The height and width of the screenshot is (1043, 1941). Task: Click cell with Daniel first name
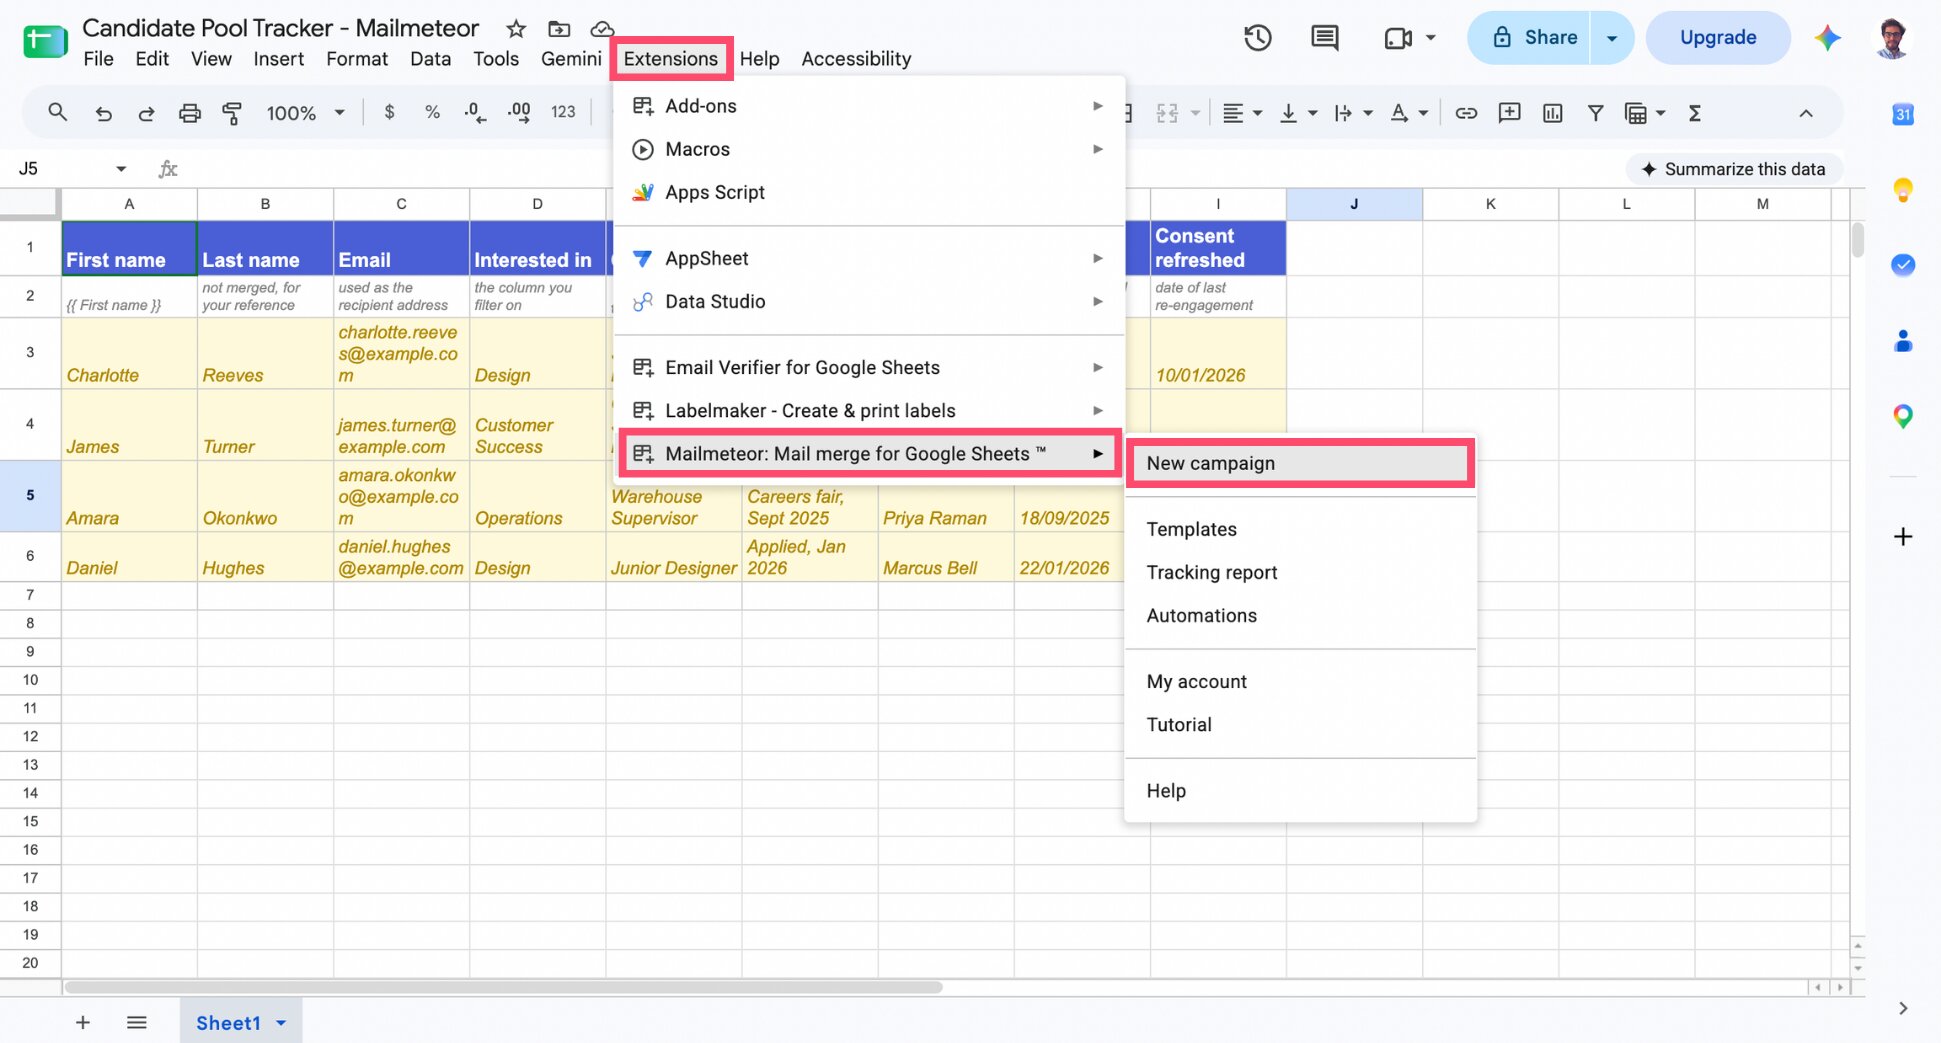tap(129, 557)
